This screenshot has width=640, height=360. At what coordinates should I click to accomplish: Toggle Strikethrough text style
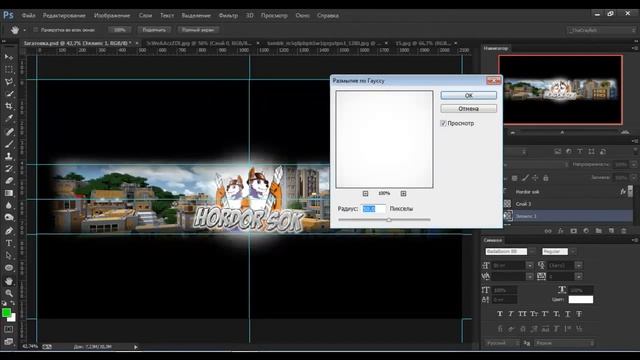[579, 314]
